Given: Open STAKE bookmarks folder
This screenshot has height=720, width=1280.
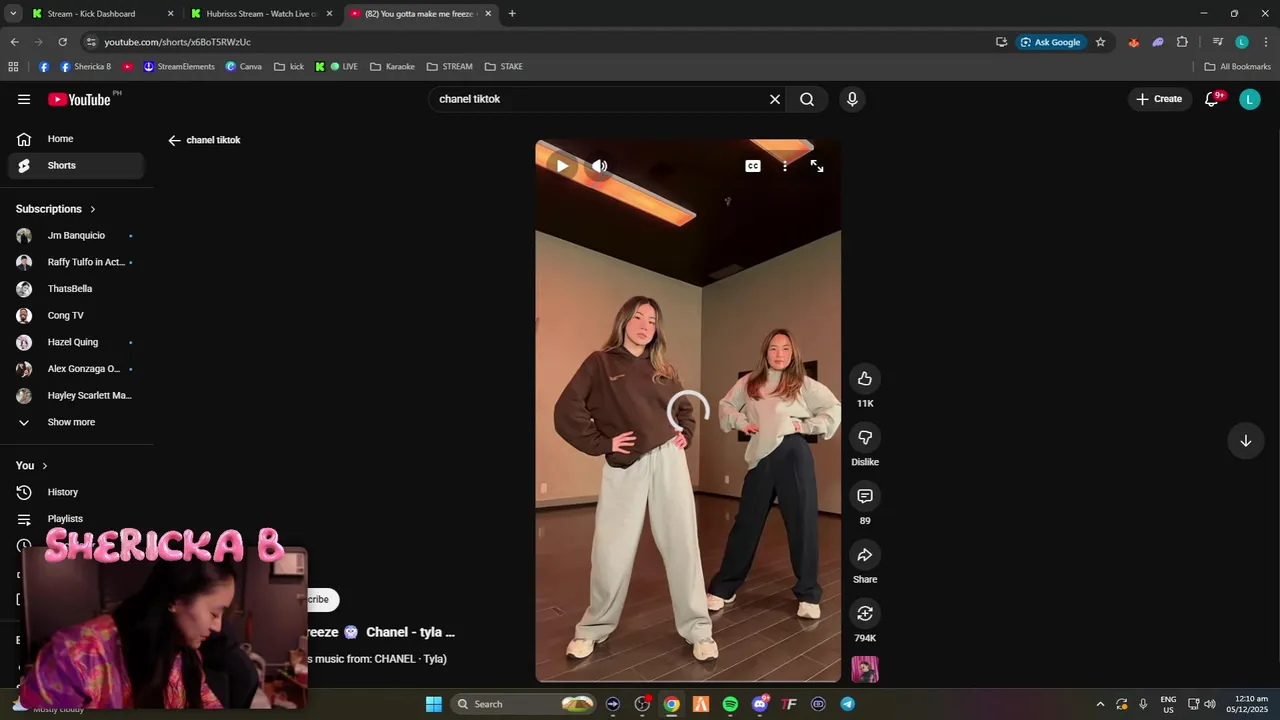Looking at the screenshot, I should point(504,67).
